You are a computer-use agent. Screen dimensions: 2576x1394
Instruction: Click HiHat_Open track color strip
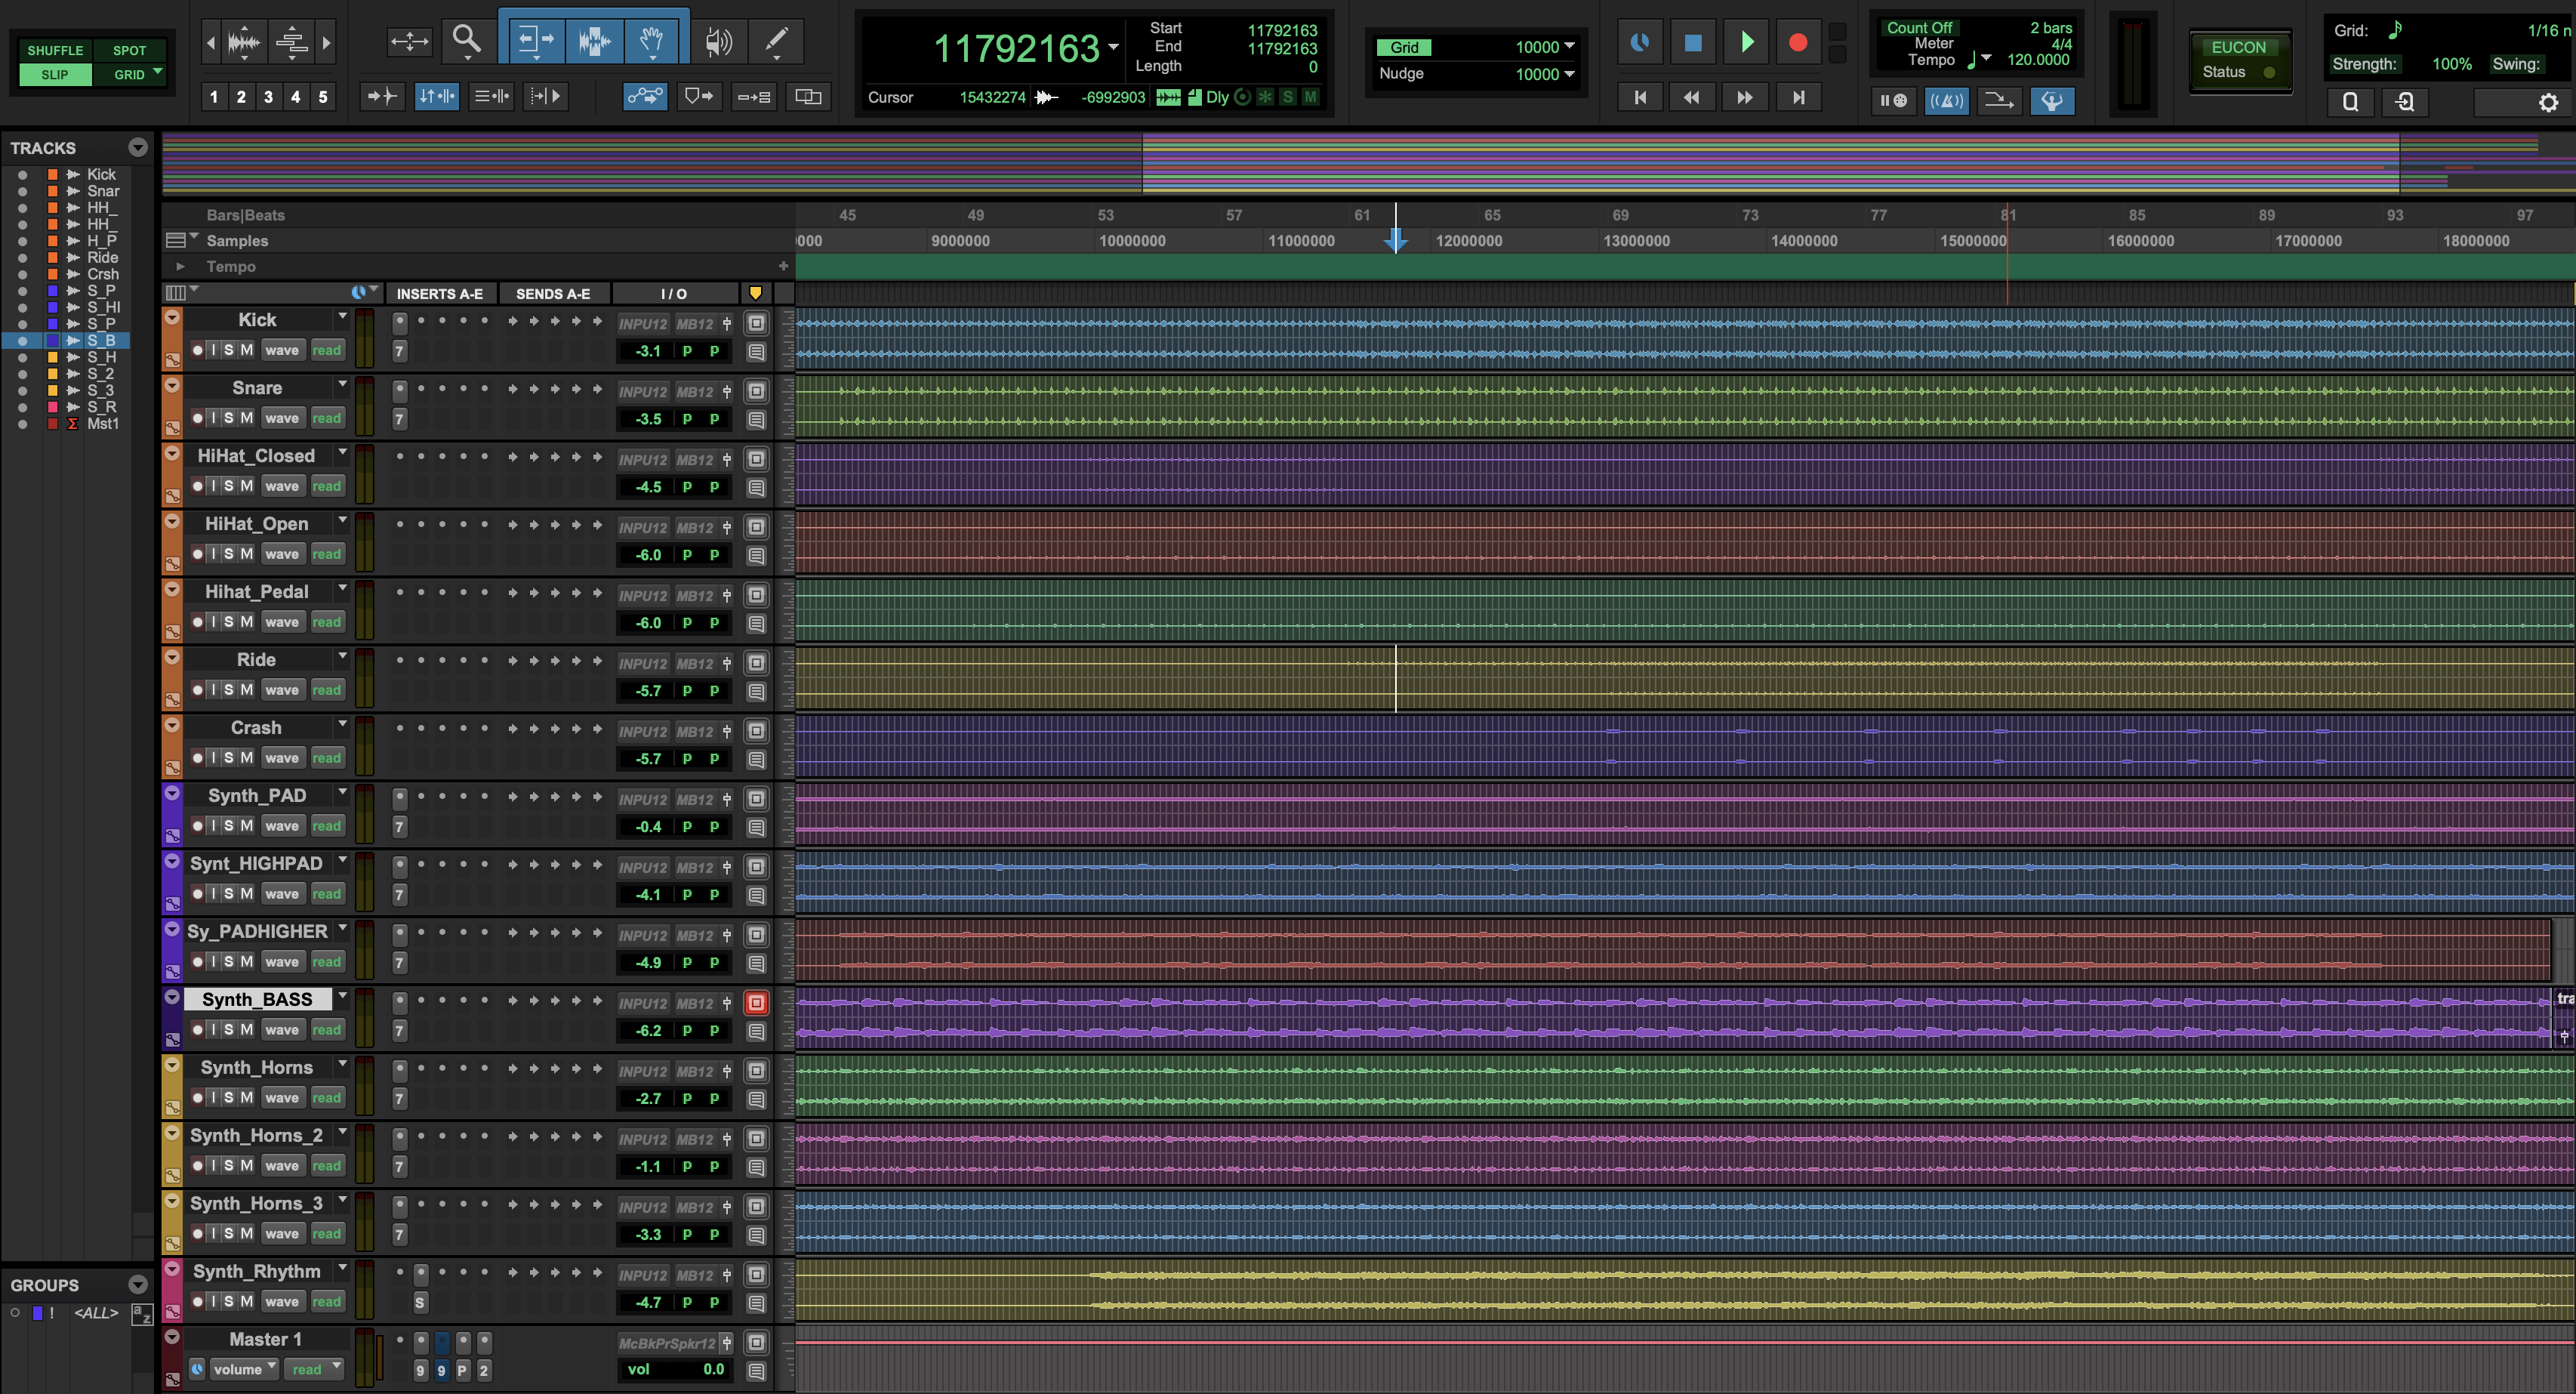tap(172, 543)
